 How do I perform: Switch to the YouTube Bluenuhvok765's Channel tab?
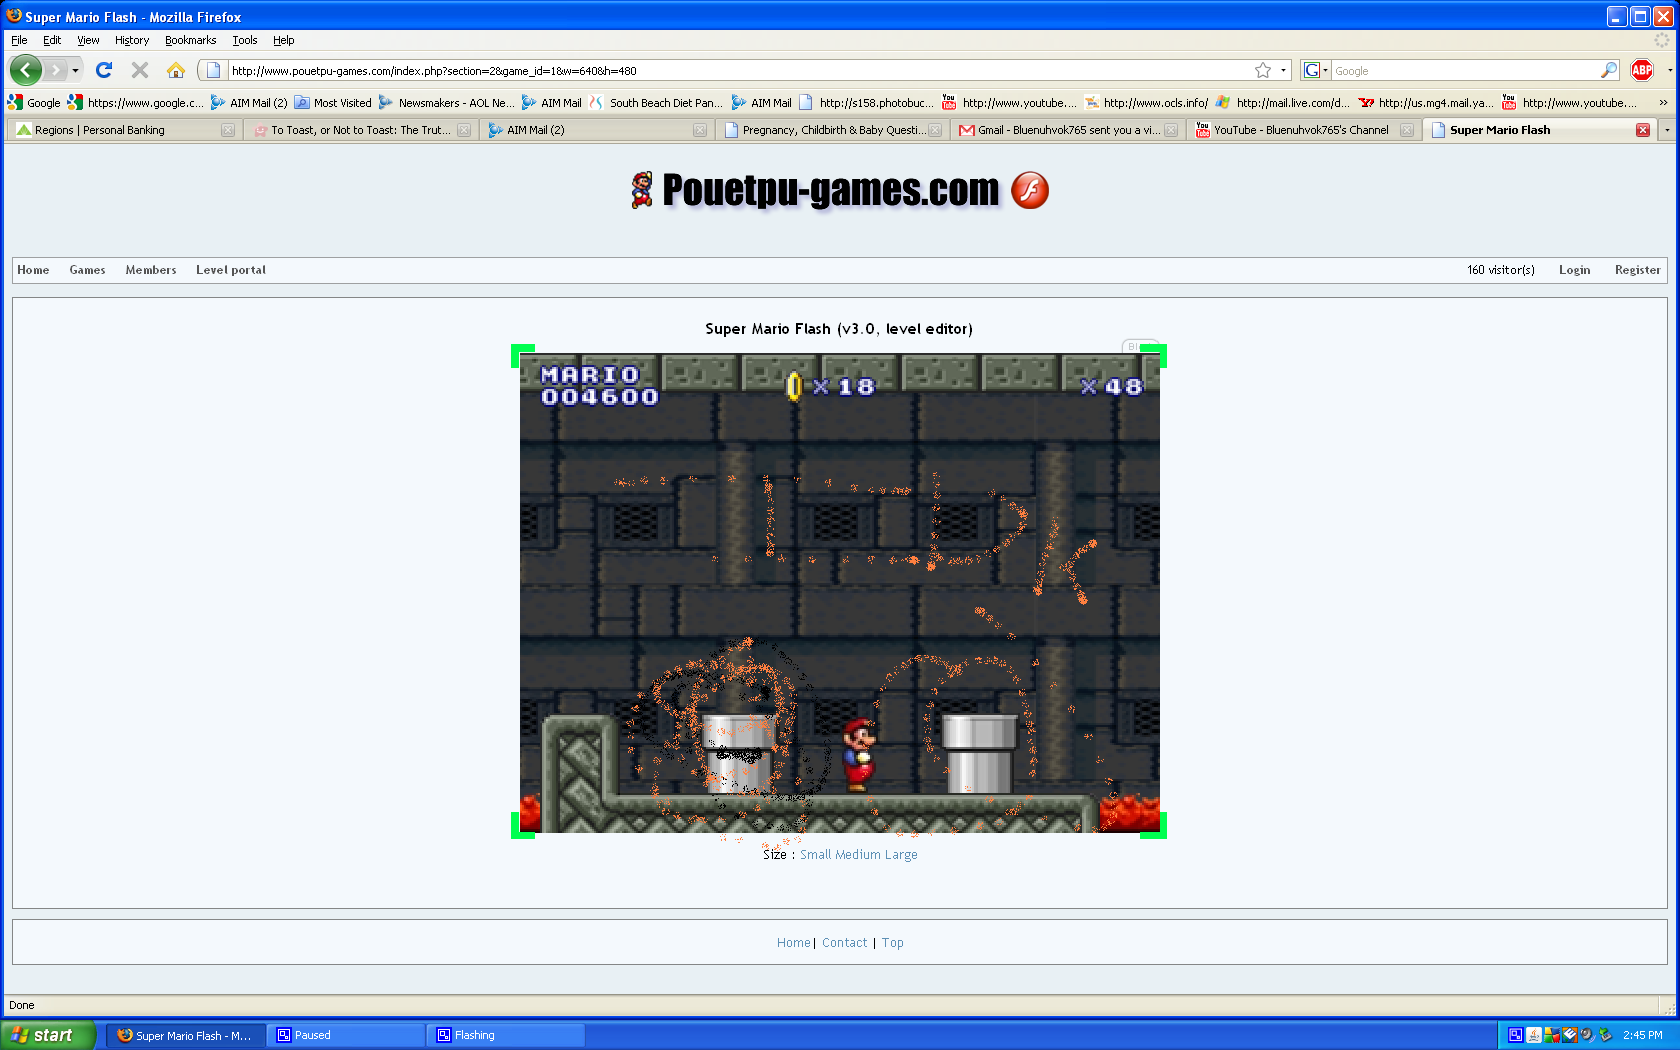pos(1304,130)
